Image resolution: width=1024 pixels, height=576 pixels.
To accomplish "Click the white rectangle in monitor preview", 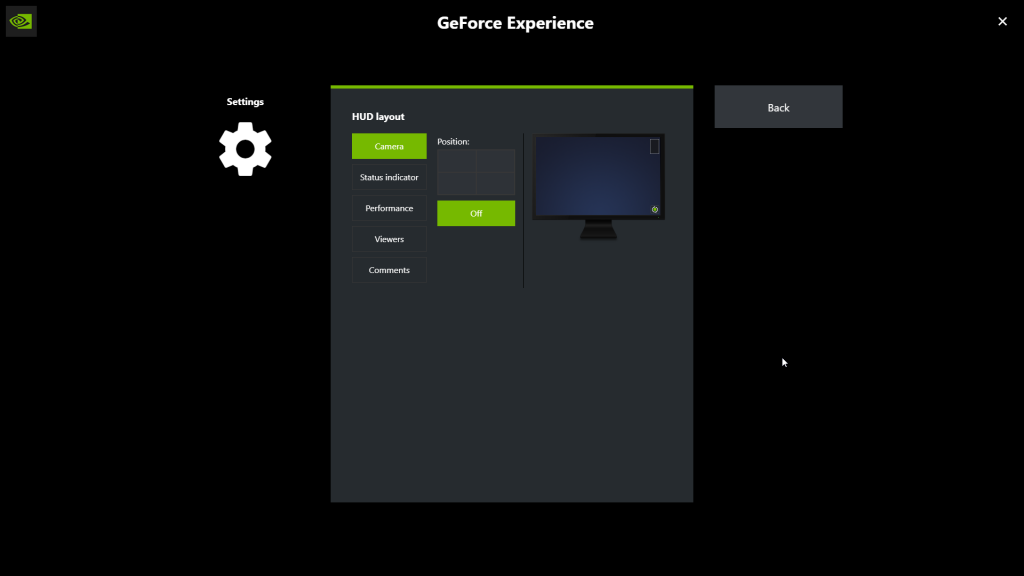I will pyautogui.click(x=654, y=147).
